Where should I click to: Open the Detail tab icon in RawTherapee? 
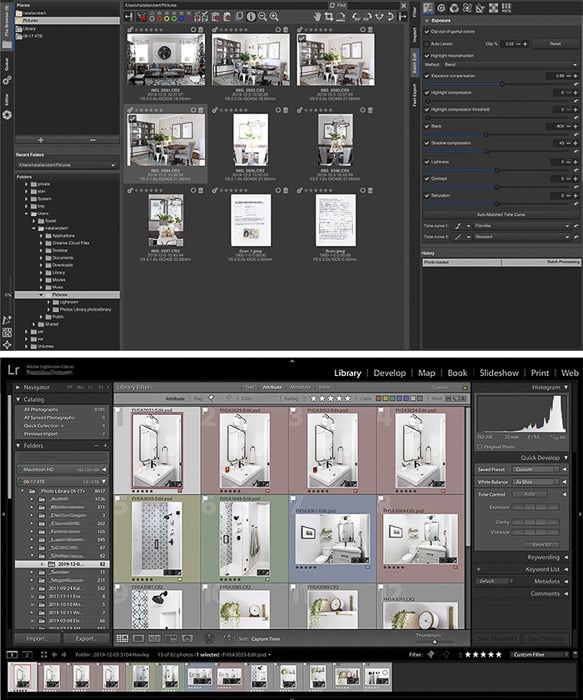pyautogui.click(x=441, y=8)
